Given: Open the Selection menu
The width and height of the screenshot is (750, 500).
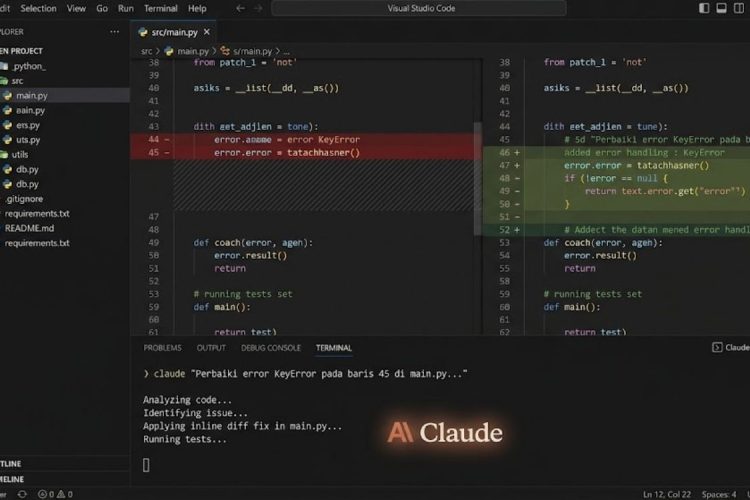Looking at the screenshot, I should click(38, 9).
